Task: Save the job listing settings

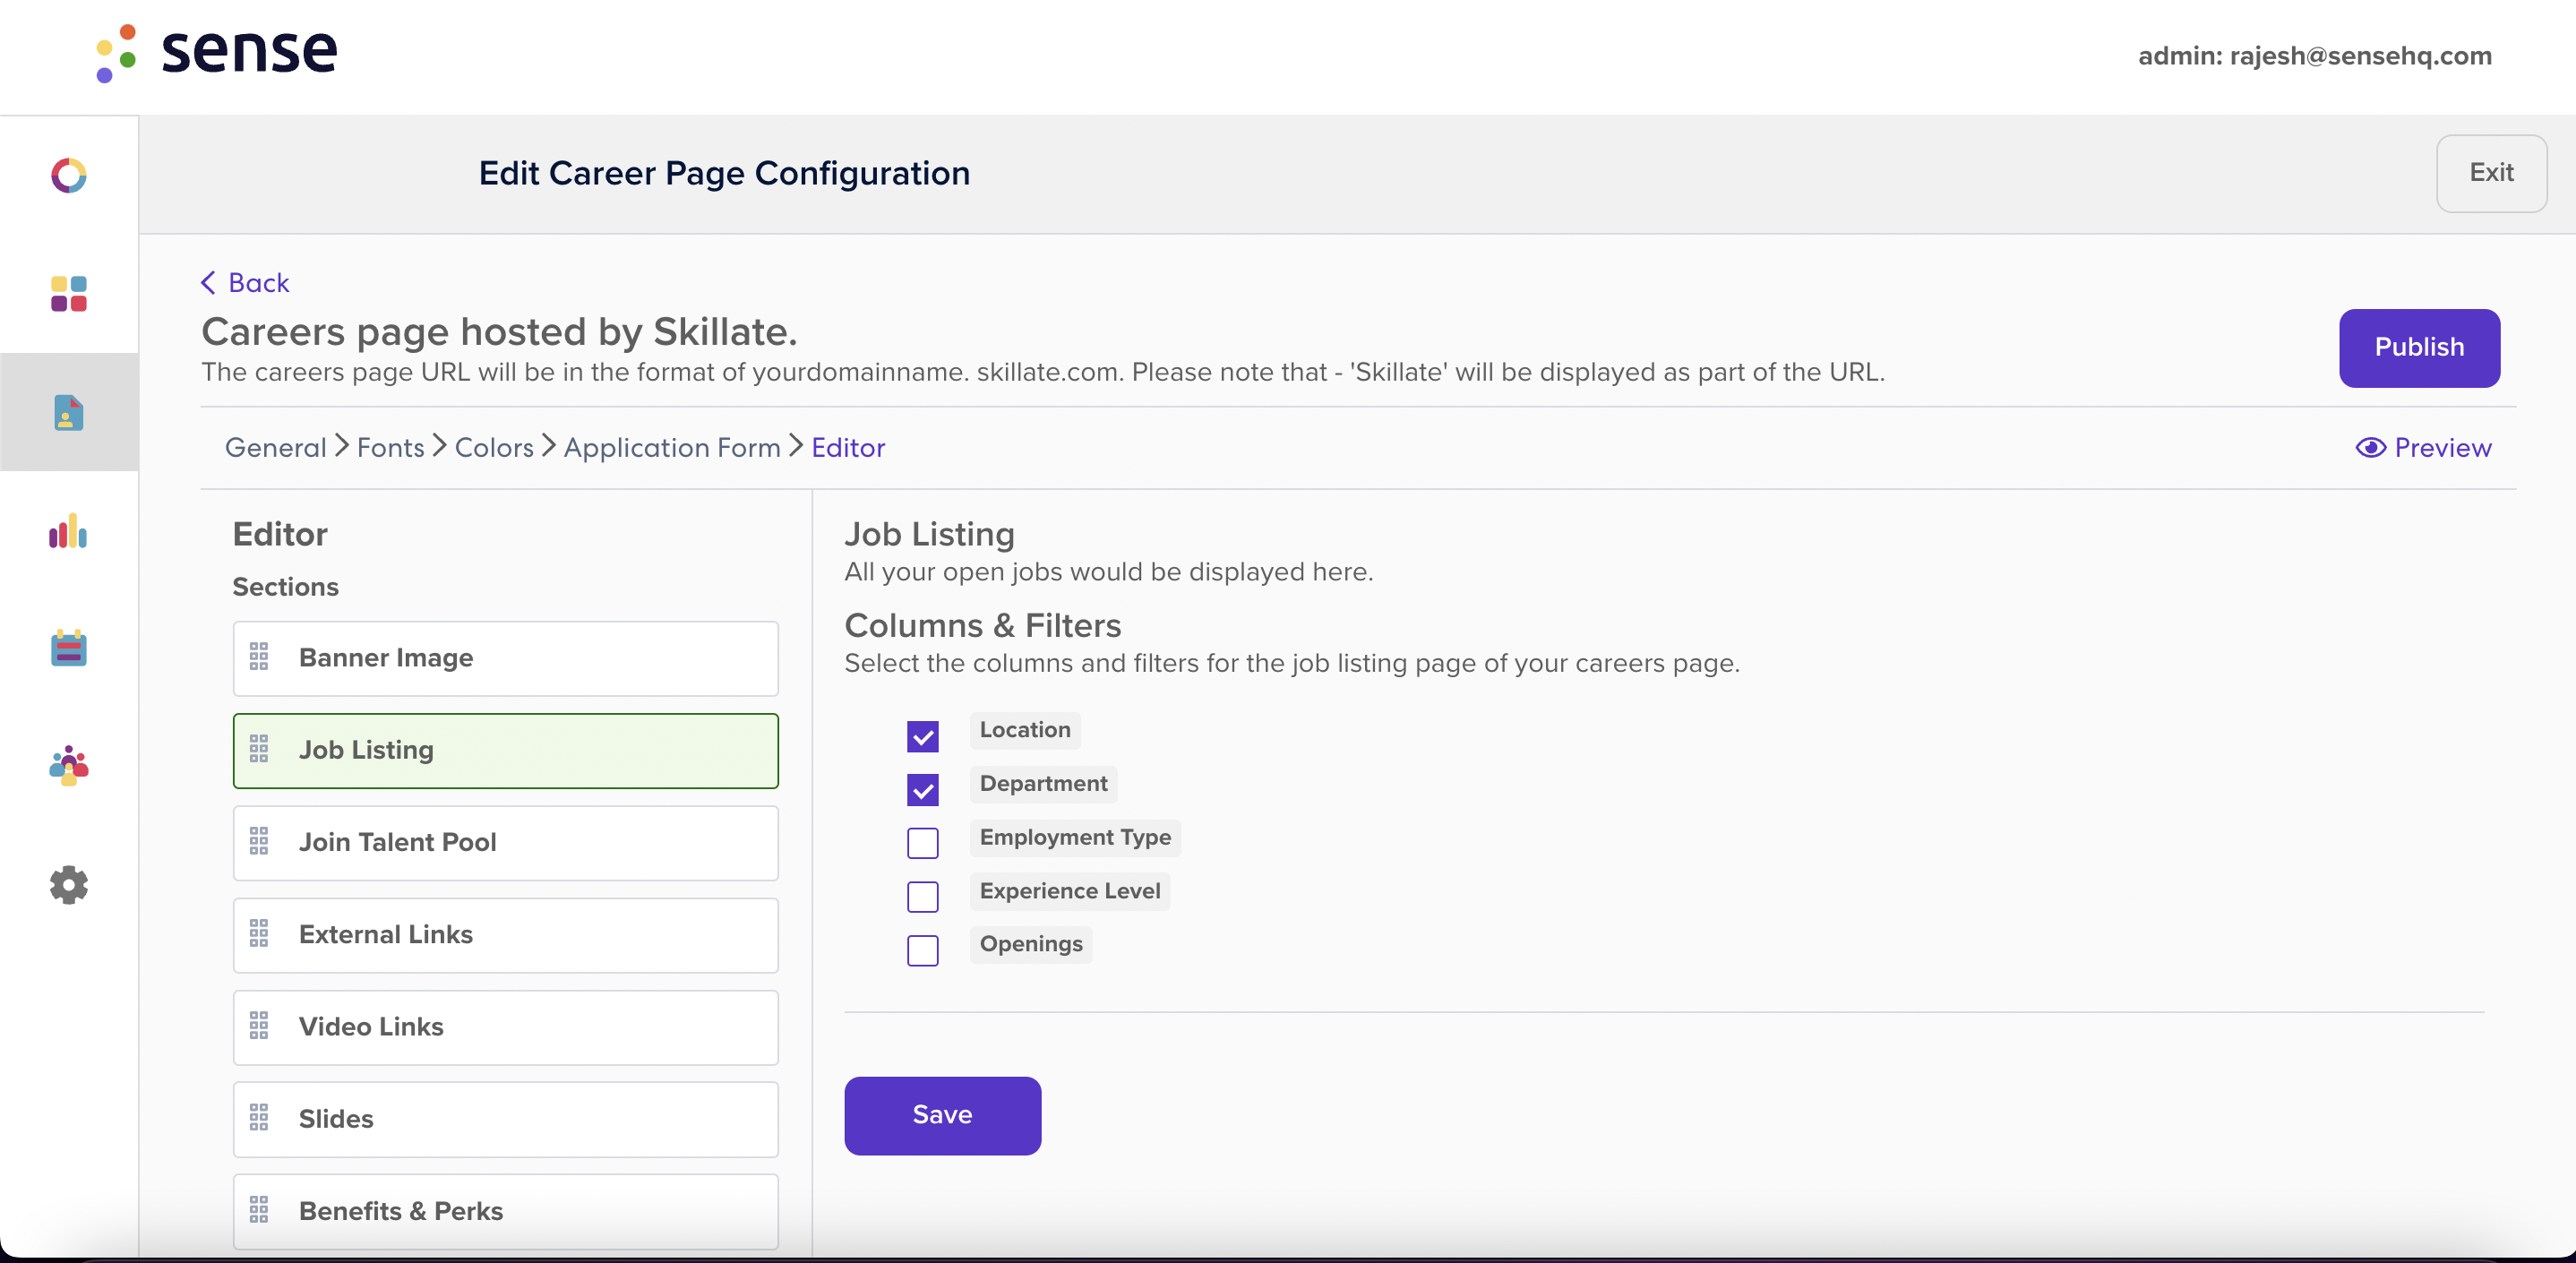Action: coord(942,1115)
